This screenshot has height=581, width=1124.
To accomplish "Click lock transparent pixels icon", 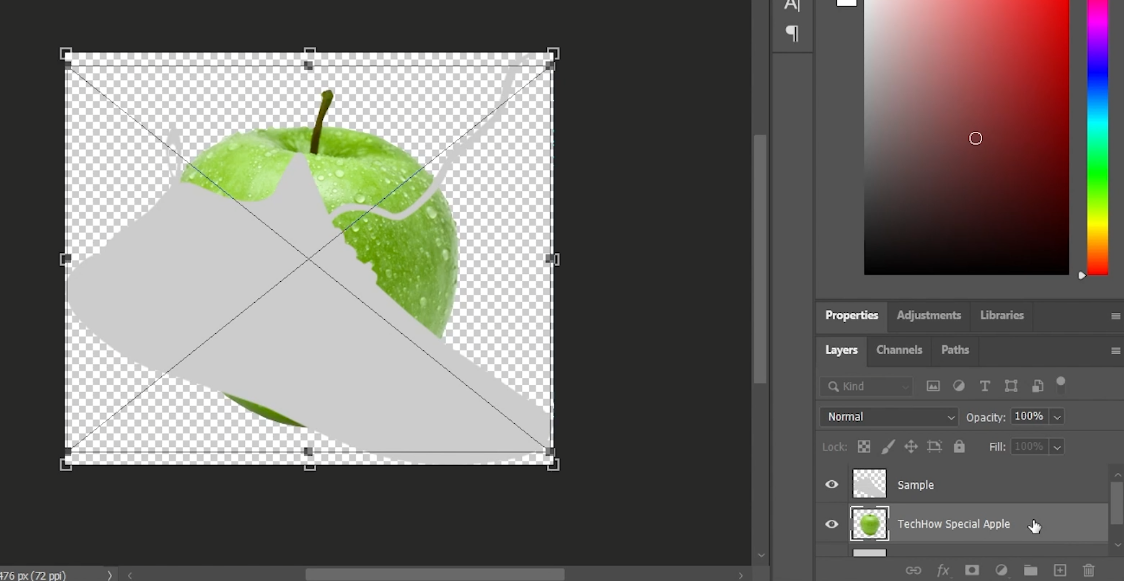I will [864, 447].
